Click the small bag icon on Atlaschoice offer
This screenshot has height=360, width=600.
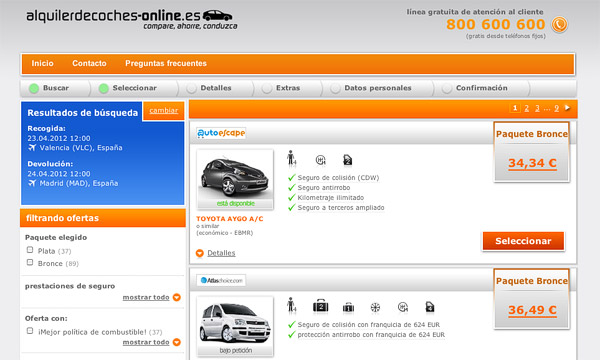pos(348,307)
